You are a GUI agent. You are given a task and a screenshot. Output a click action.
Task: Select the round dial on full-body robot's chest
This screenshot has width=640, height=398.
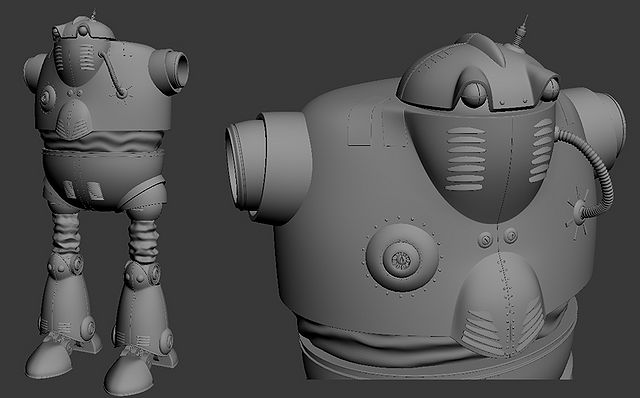46,98
